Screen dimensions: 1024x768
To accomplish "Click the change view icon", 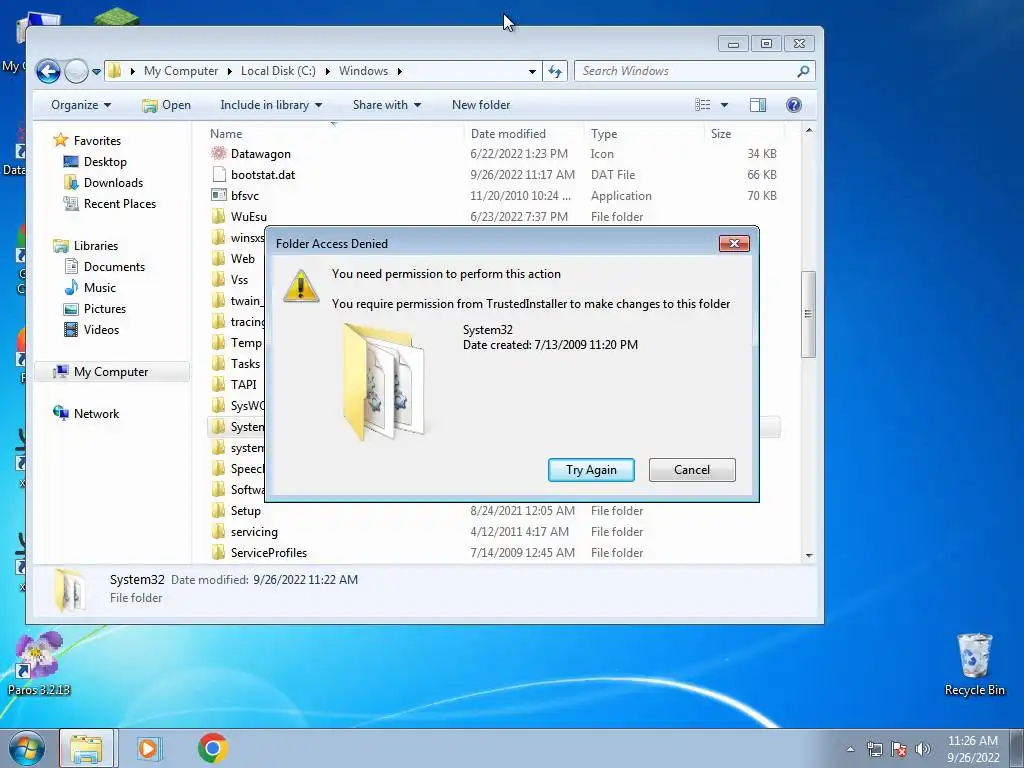I will [703, 105].
